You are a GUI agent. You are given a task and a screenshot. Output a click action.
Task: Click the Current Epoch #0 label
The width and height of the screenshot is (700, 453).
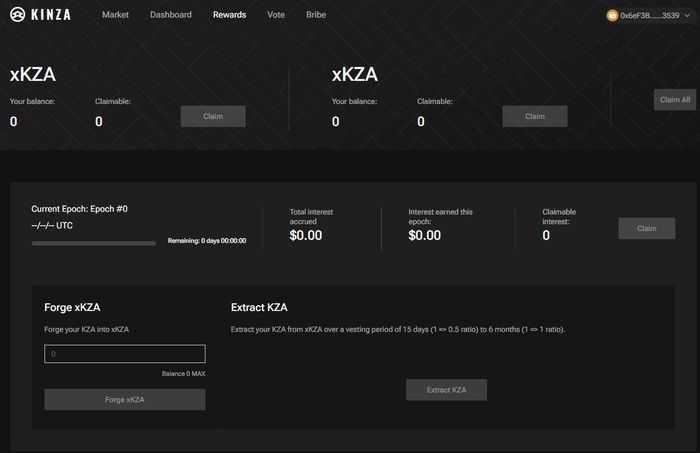point(79,209)
